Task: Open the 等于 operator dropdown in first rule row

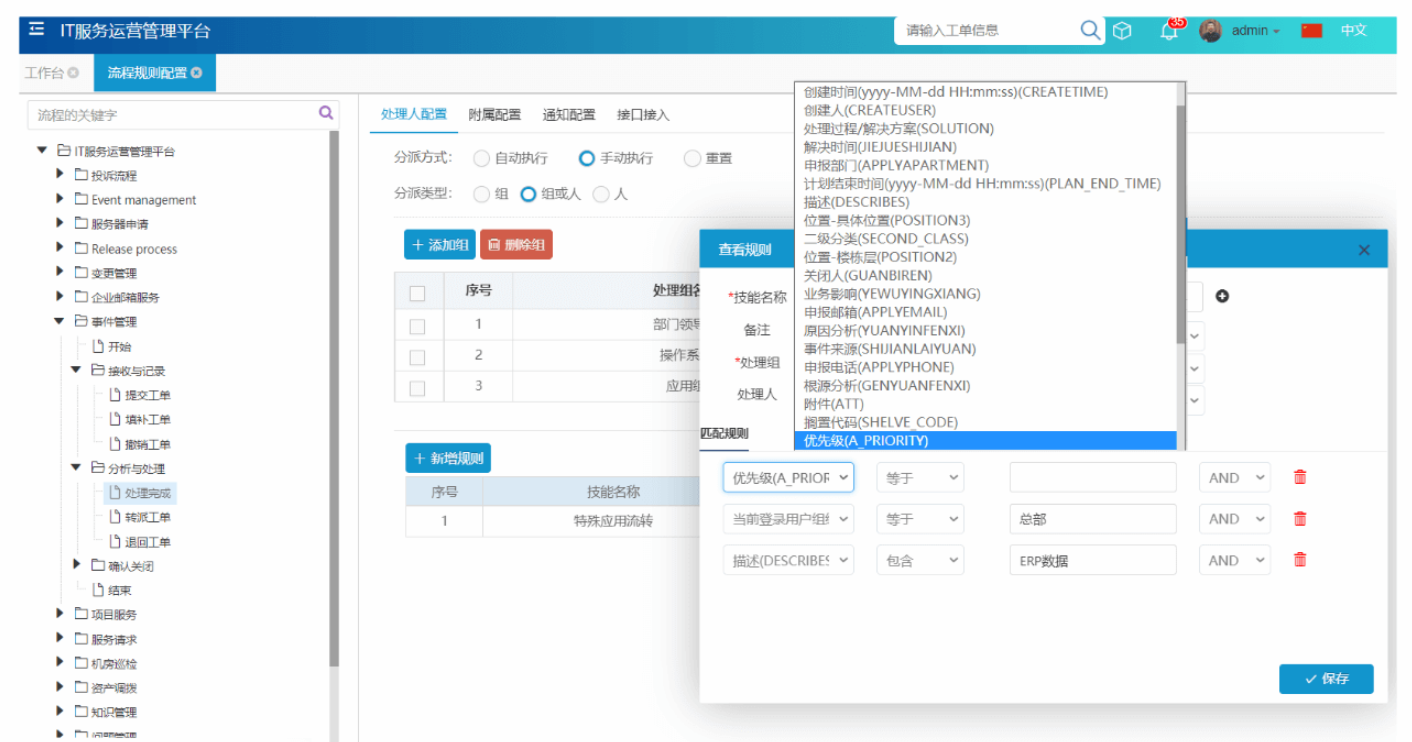Action: click(920, 477)
